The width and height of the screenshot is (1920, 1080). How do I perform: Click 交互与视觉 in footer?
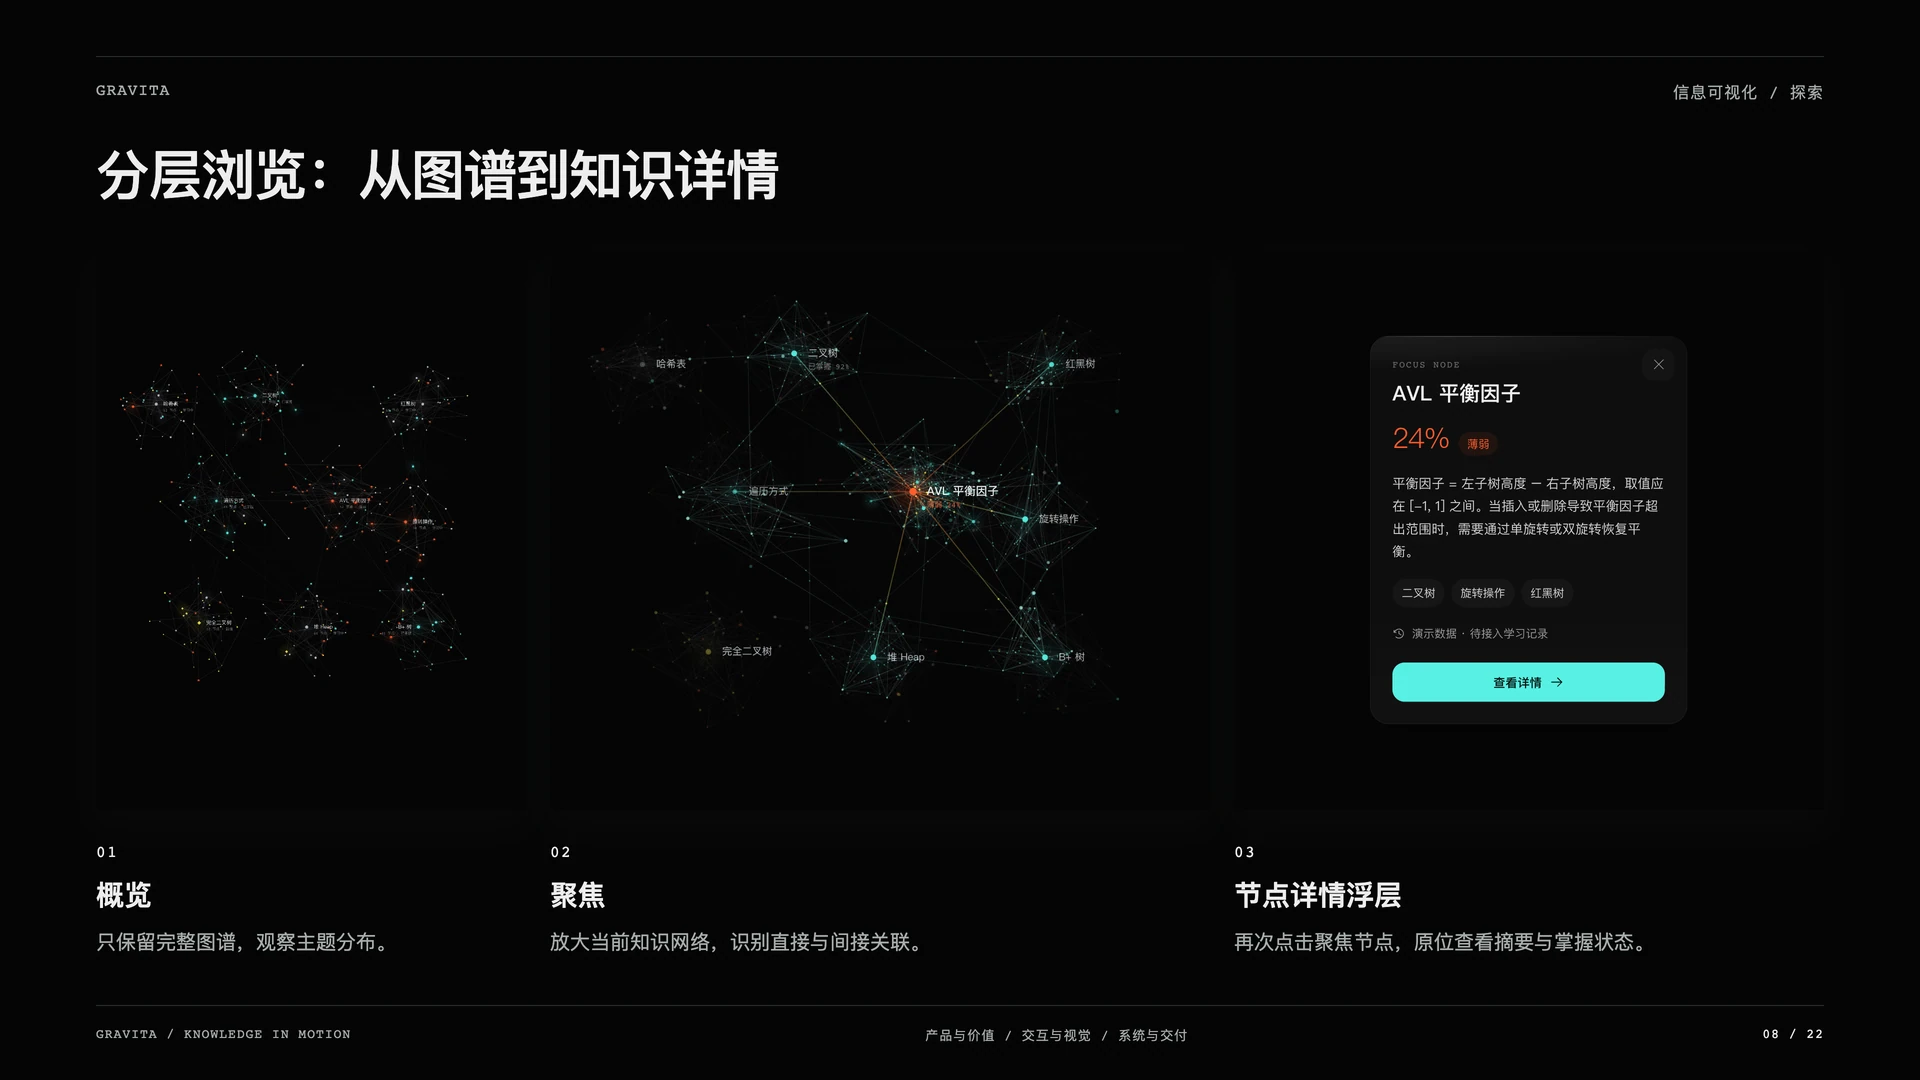click(1056, 1035)
